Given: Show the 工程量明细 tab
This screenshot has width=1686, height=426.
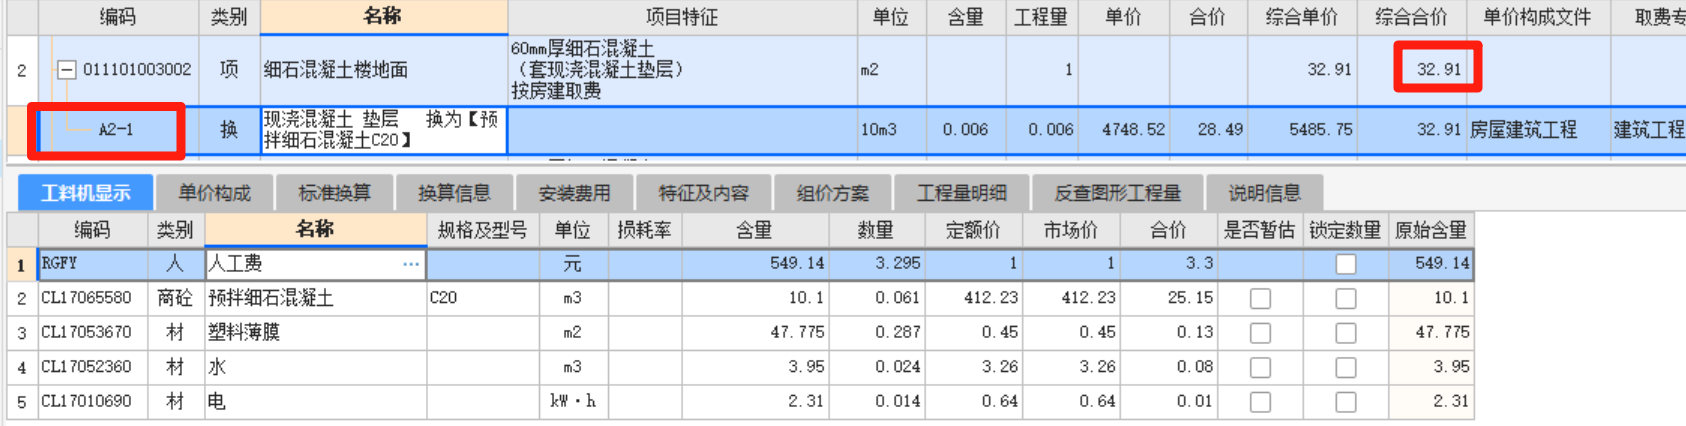Looking at the screenshot, I should click(962, 192).
